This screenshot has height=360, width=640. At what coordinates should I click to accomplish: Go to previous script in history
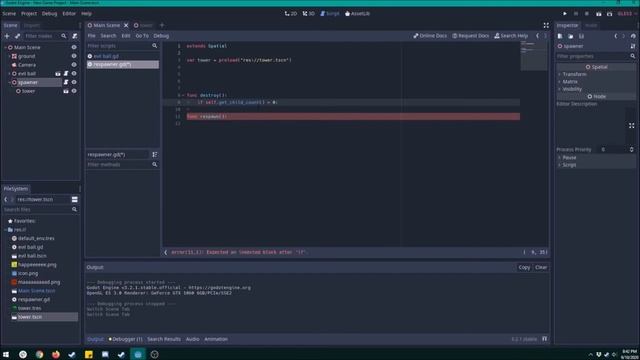pos(538,36)
